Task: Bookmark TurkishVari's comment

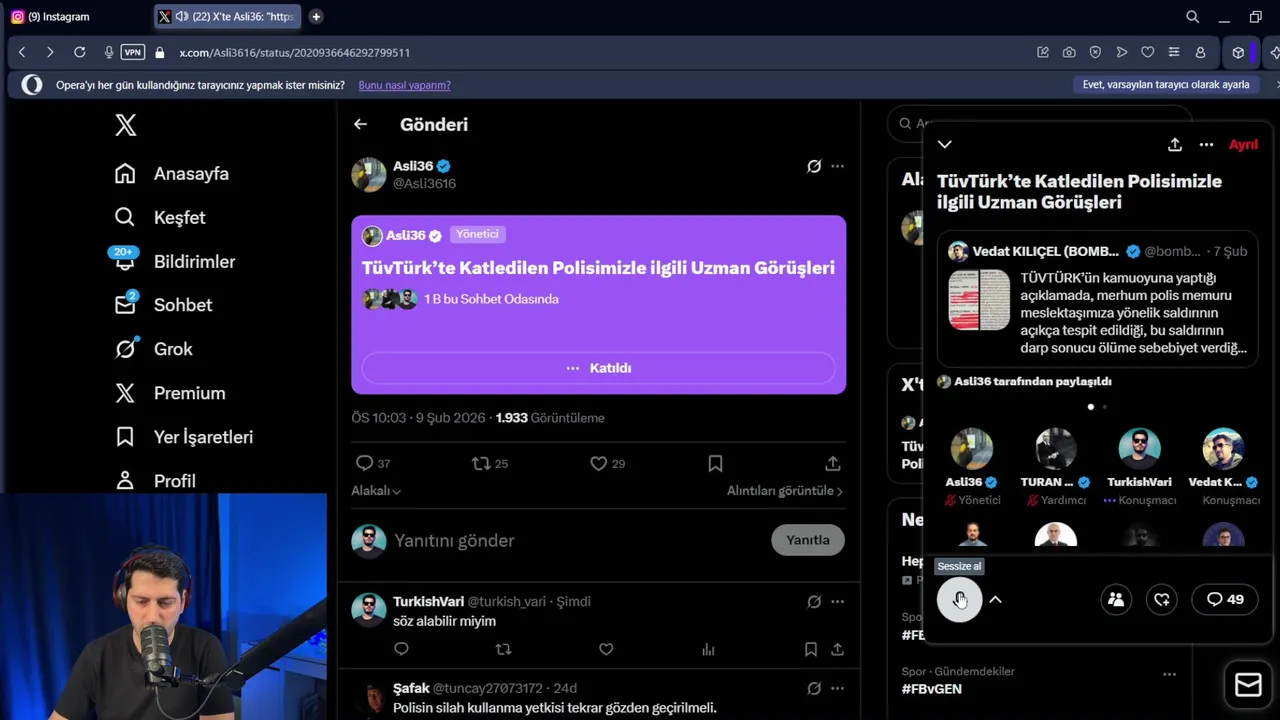Action: click(x=811, y=649)
